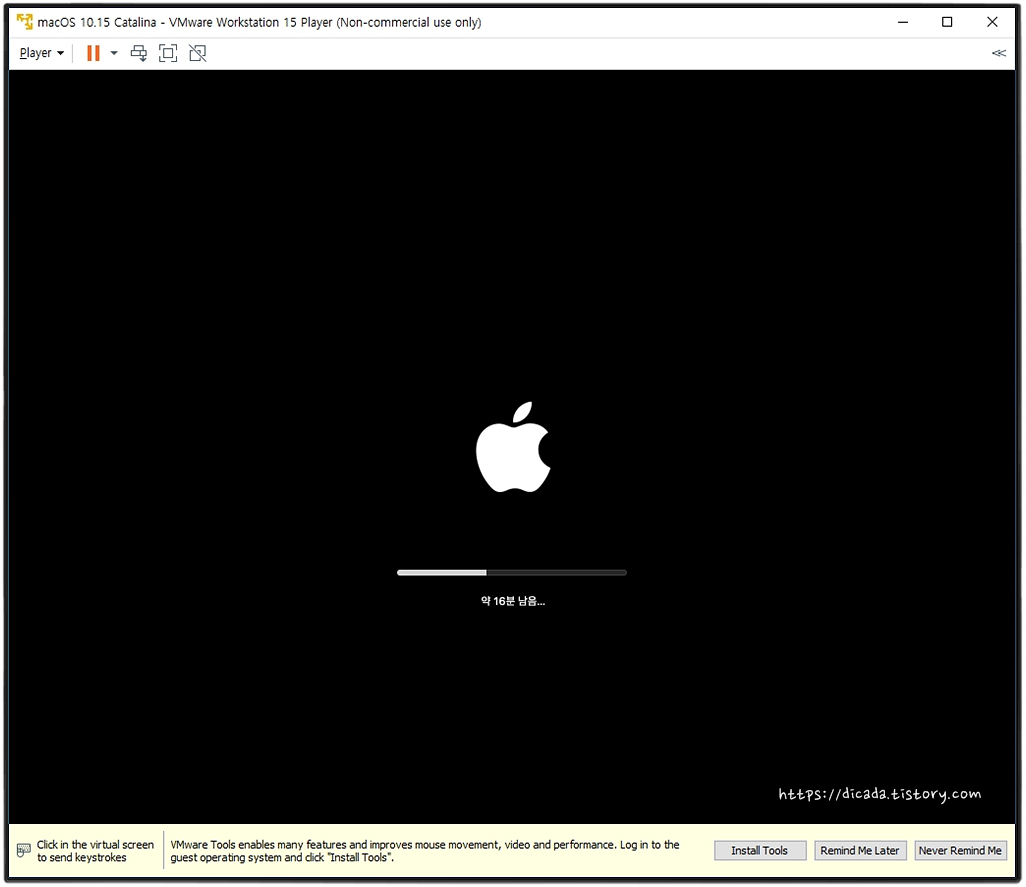Image resolution: width=1026 pixels, height=887 pixels.
Task: Open the Player menu
Action: 41,53
